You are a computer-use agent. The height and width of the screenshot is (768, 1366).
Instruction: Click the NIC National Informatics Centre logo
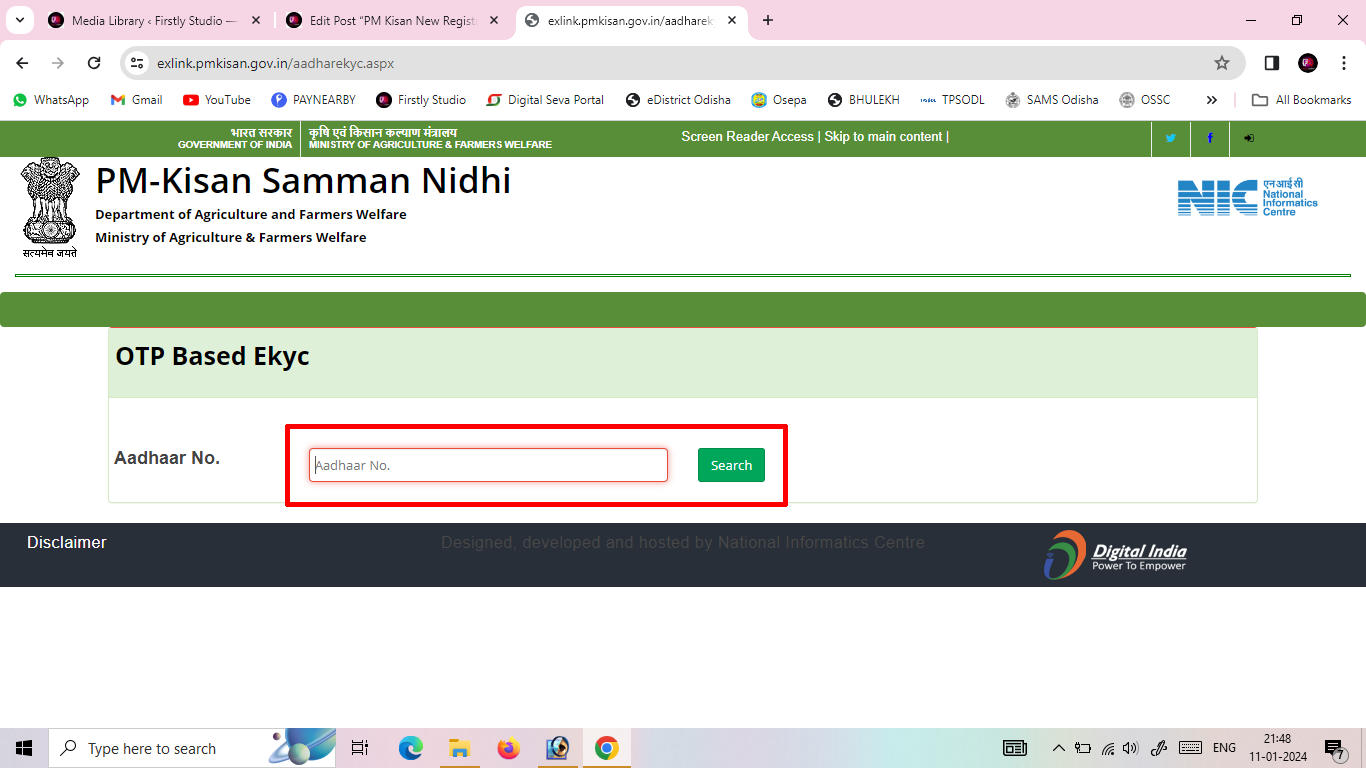coord(1247,197)
